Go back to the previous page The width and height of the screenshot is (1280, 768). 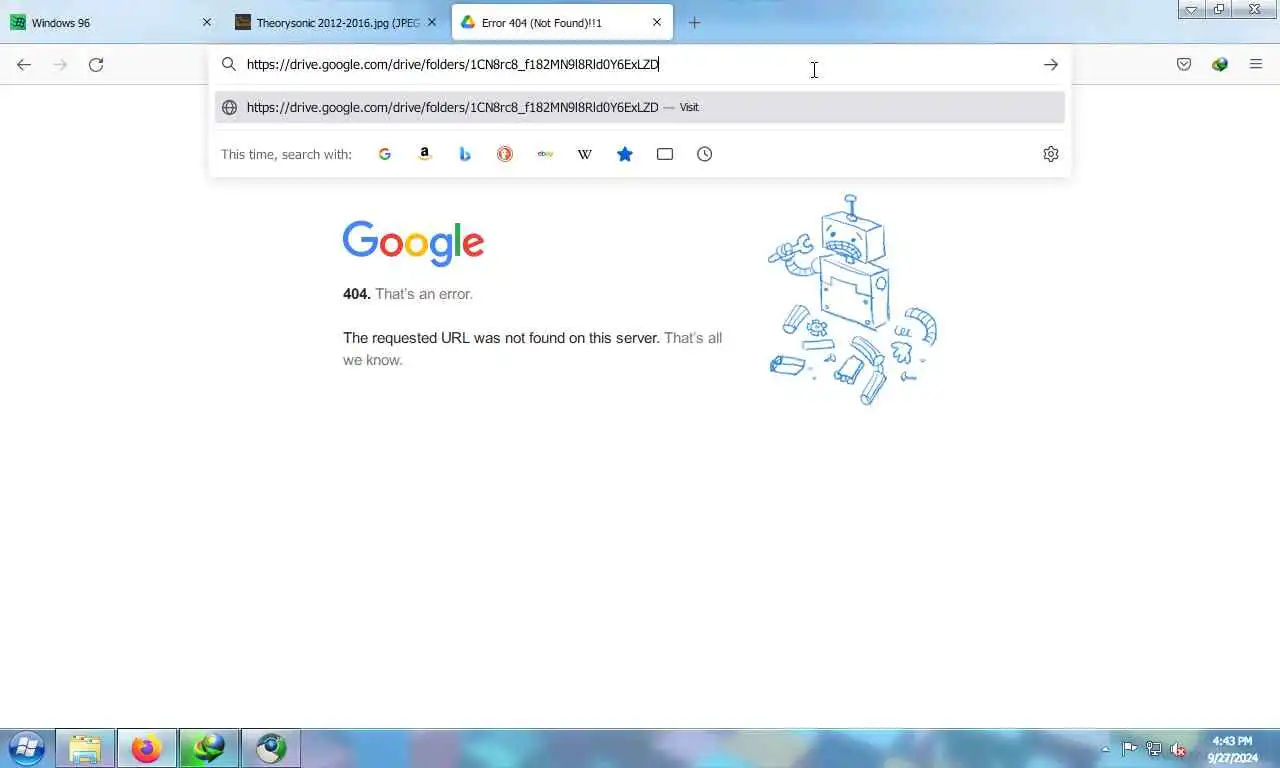pos(24,64)
